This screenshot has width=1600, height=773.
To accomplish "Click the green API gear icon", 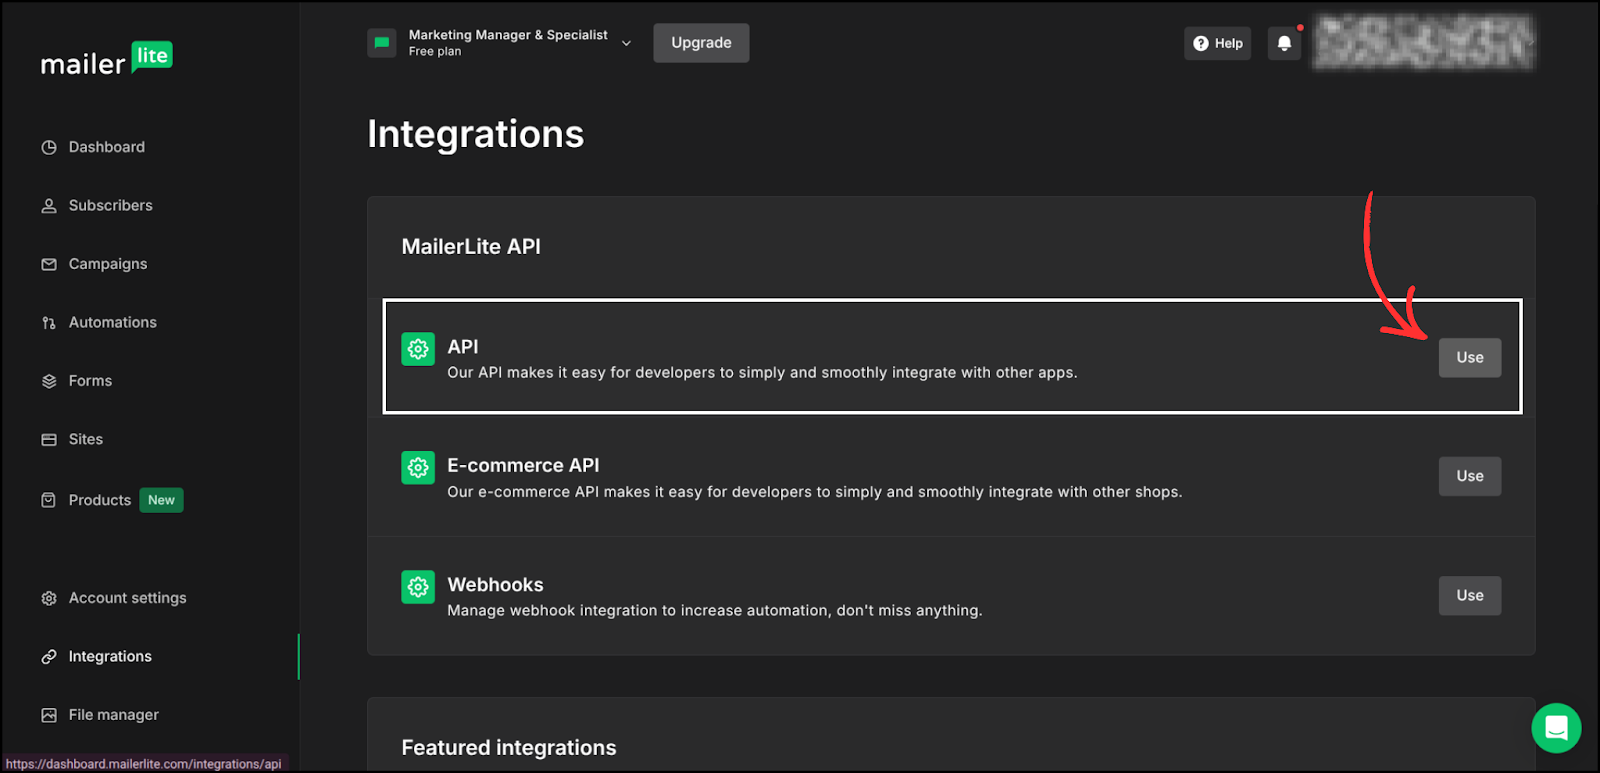I will (418, 349).
